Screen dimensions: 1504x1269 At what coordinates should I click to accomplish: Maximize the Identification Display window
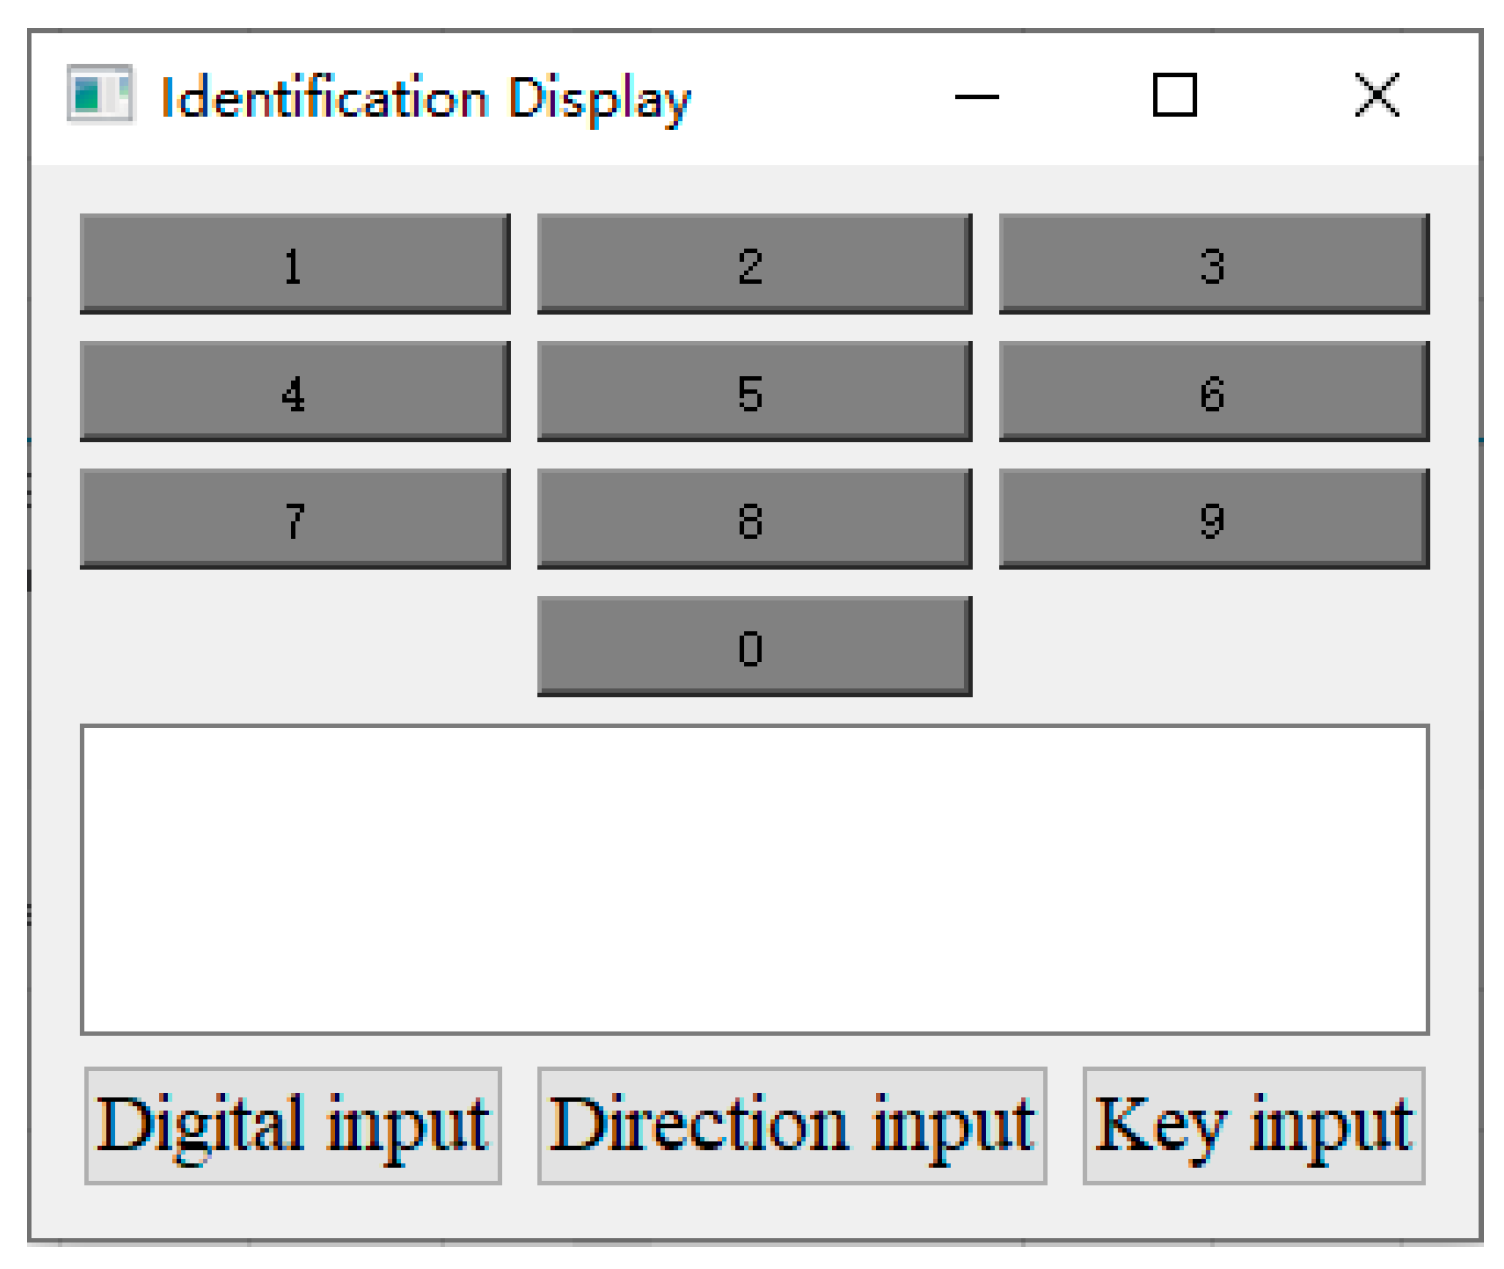pos(1174,96)
